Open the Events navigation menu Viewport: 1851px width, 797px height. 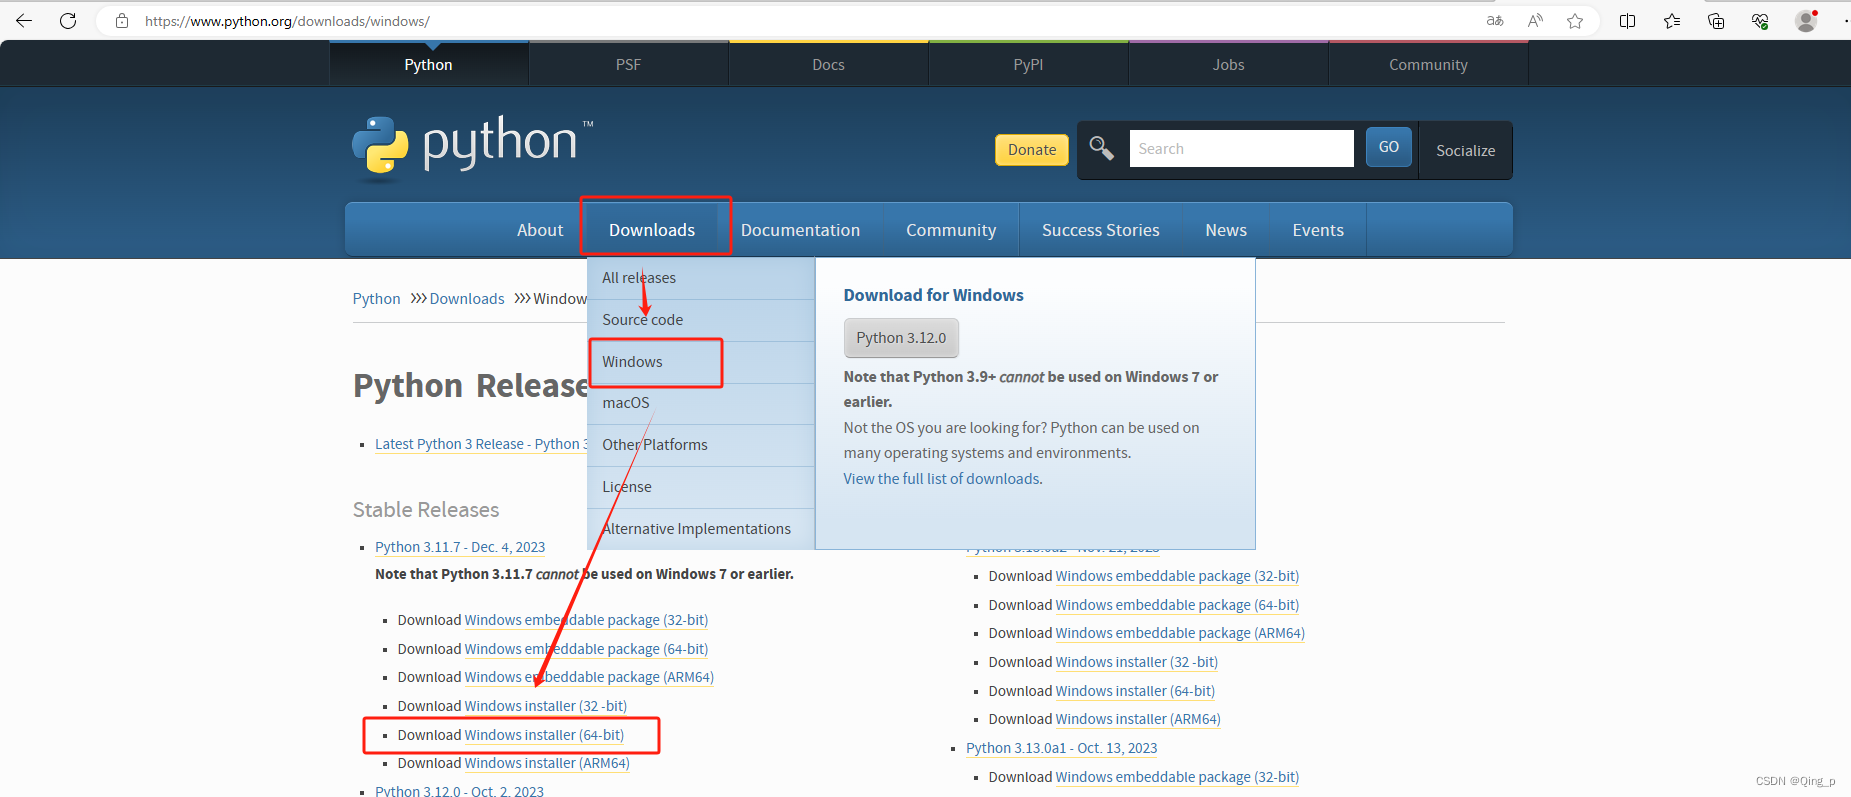[1318, 230]
